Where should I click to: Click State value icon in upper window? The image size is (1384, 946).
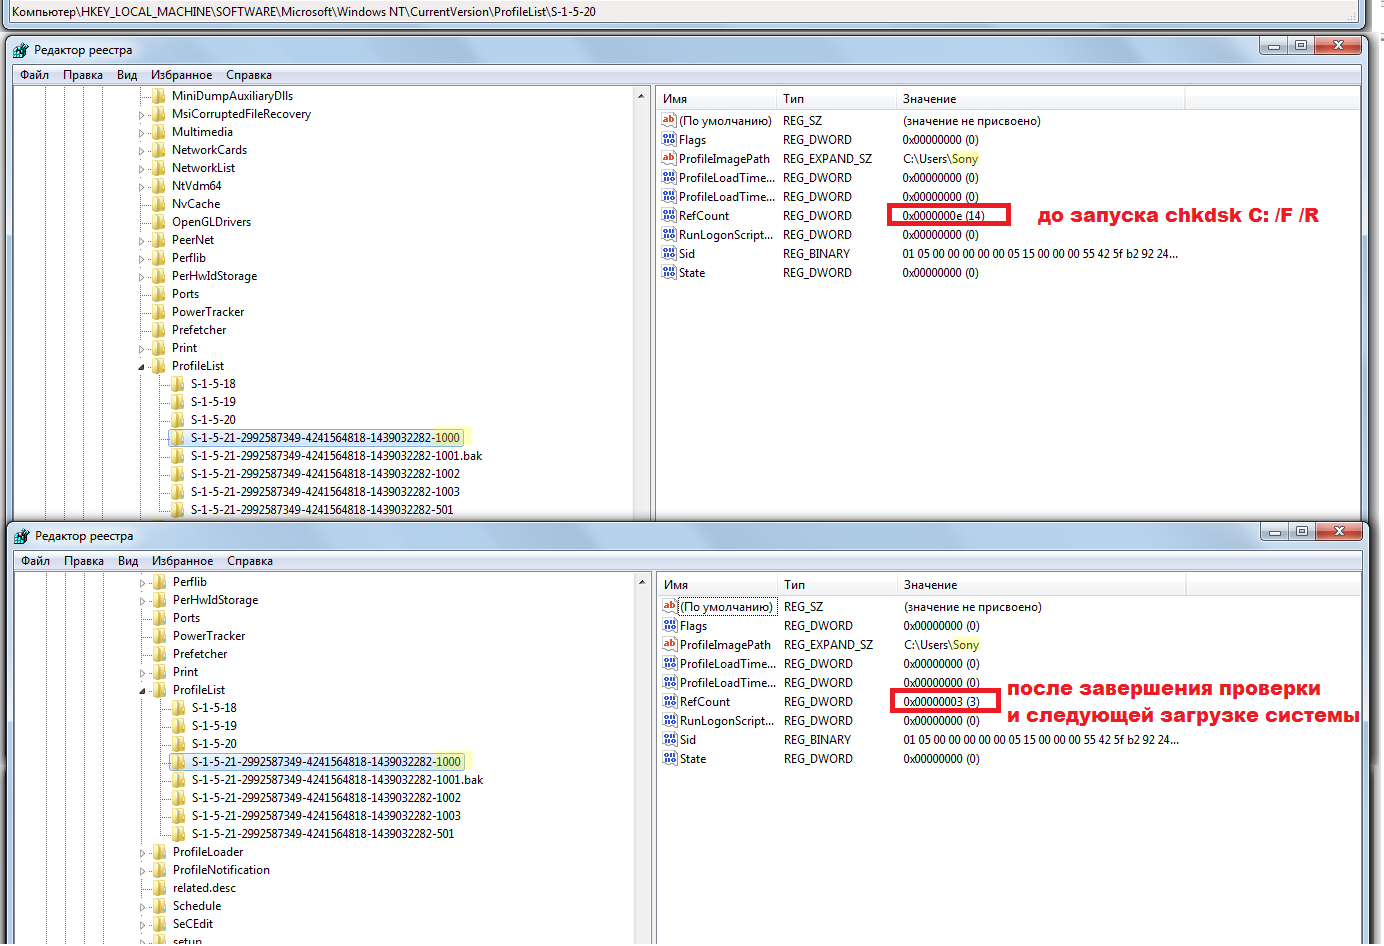pos(669,272)
